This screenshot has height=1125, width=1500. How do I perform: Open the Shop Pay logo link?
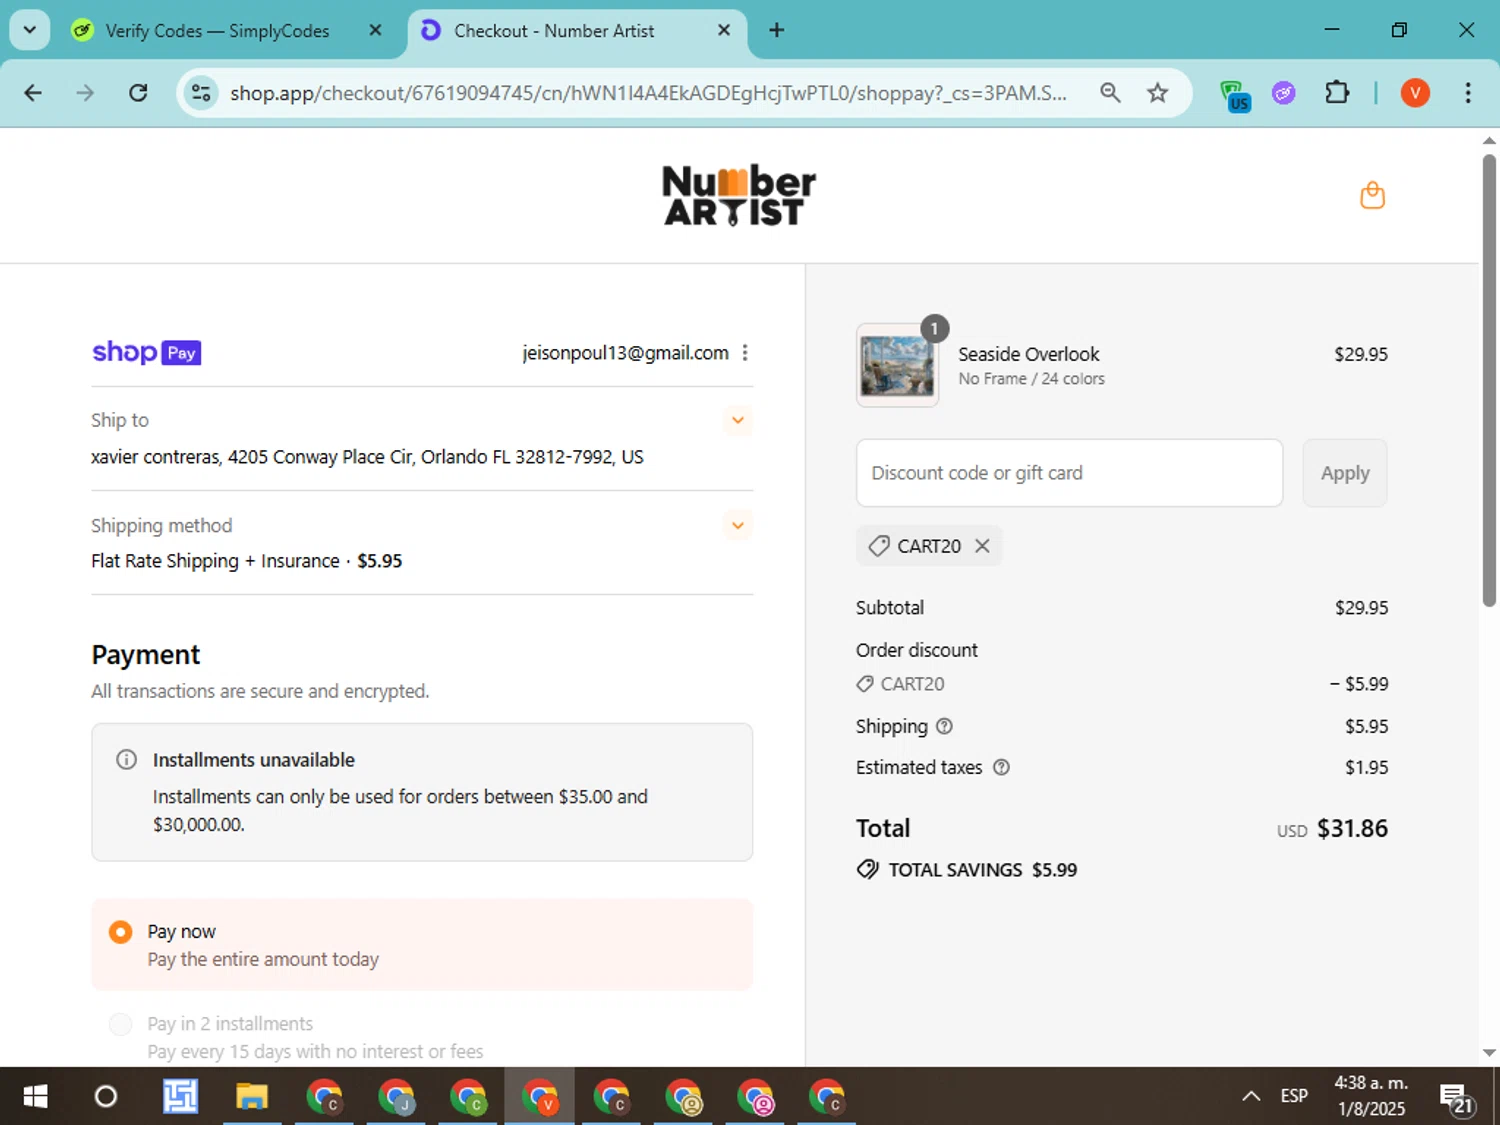pos(147,352)
